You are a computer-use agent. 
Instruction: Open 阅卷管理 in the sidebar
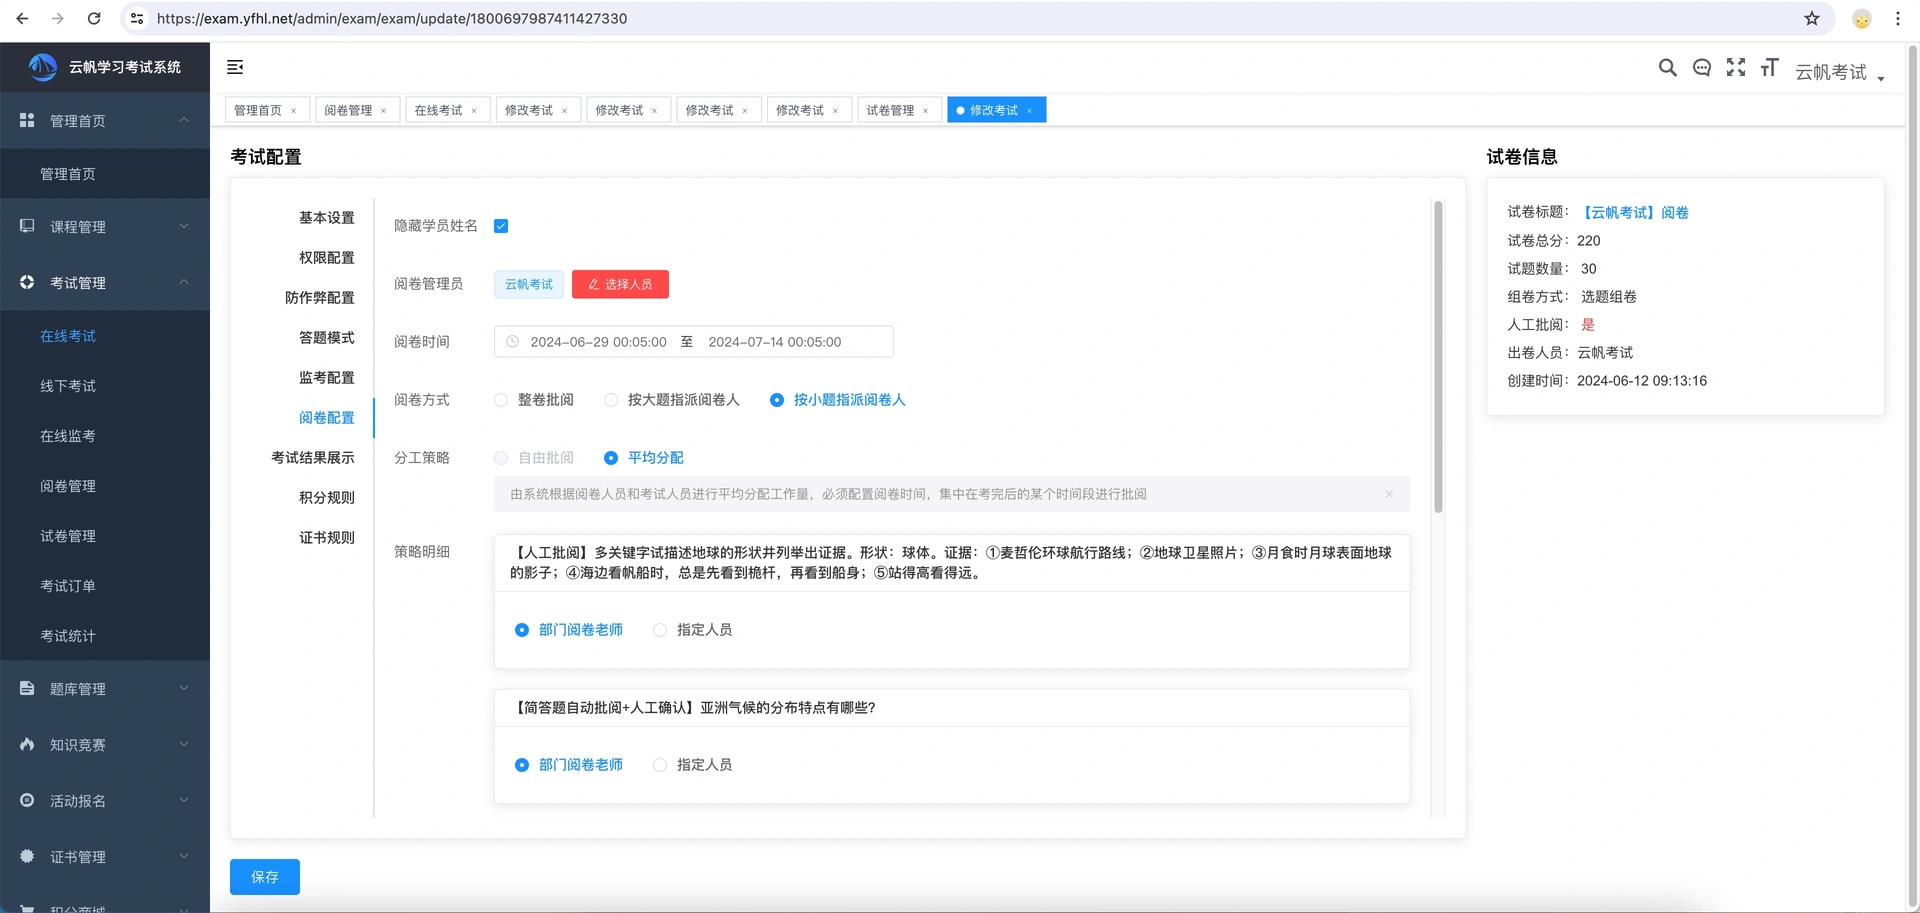(68, 486)
